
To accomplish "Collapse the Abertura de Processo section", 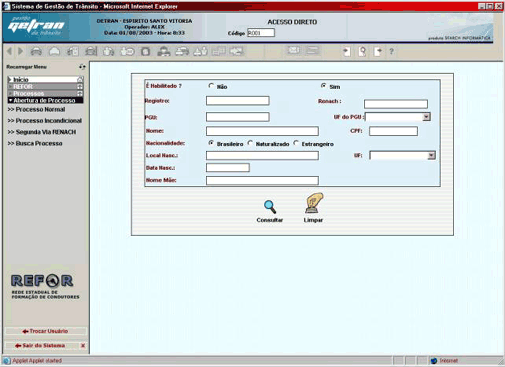I will [x=45, y=100].
